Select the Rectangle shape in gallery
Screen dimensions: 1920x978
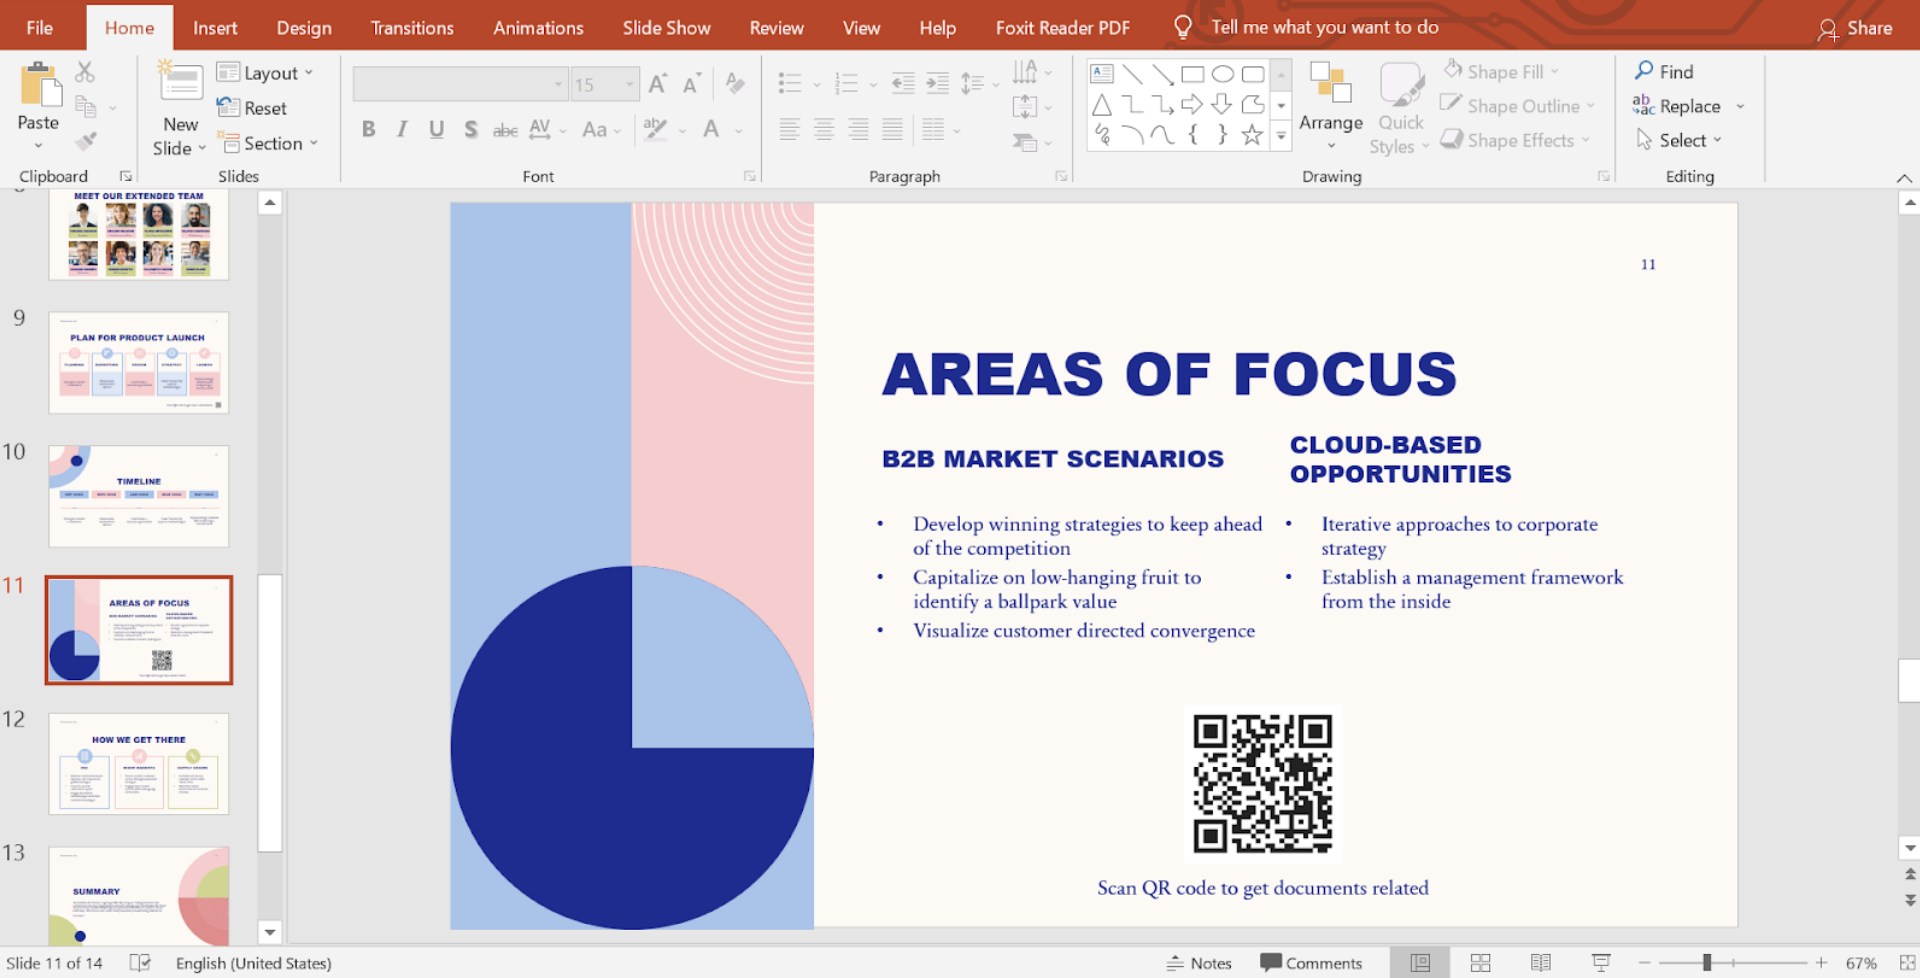coord(1192,74)
